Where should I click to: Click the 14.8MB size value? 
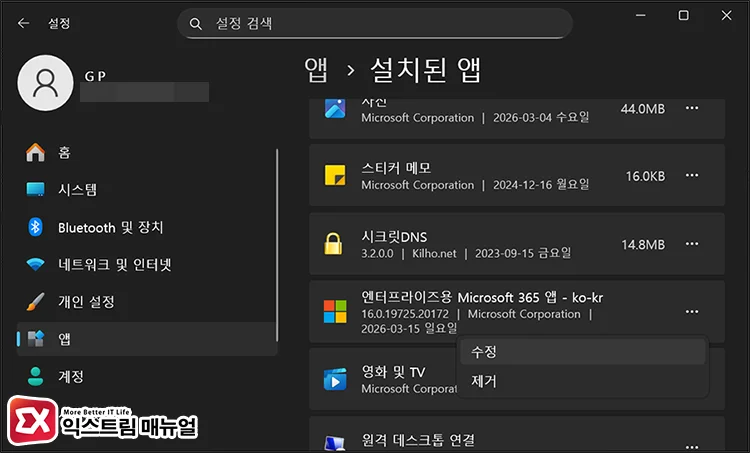pos(643,245)
